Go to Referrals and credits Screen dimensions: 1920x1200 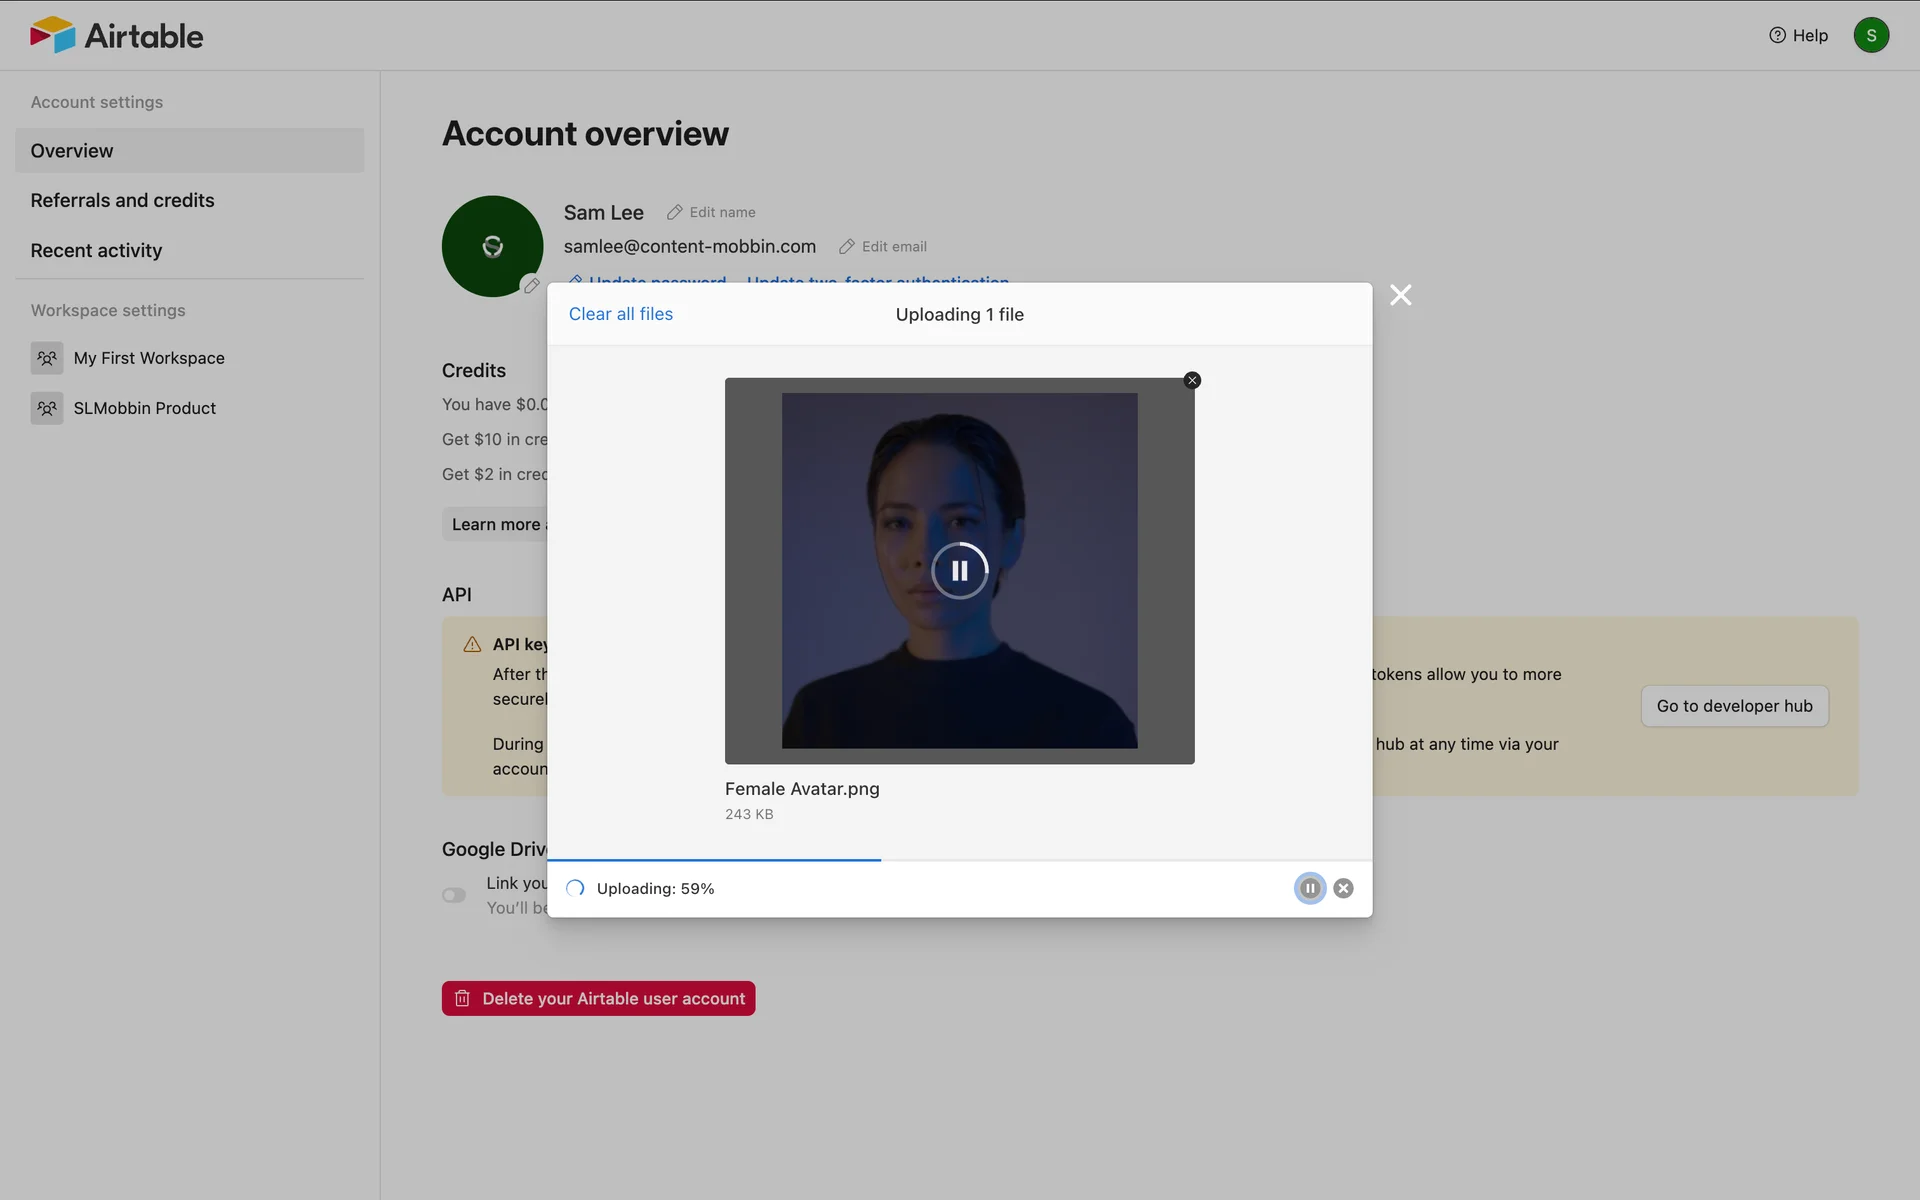pyautogui.click(x=122, y=200)
